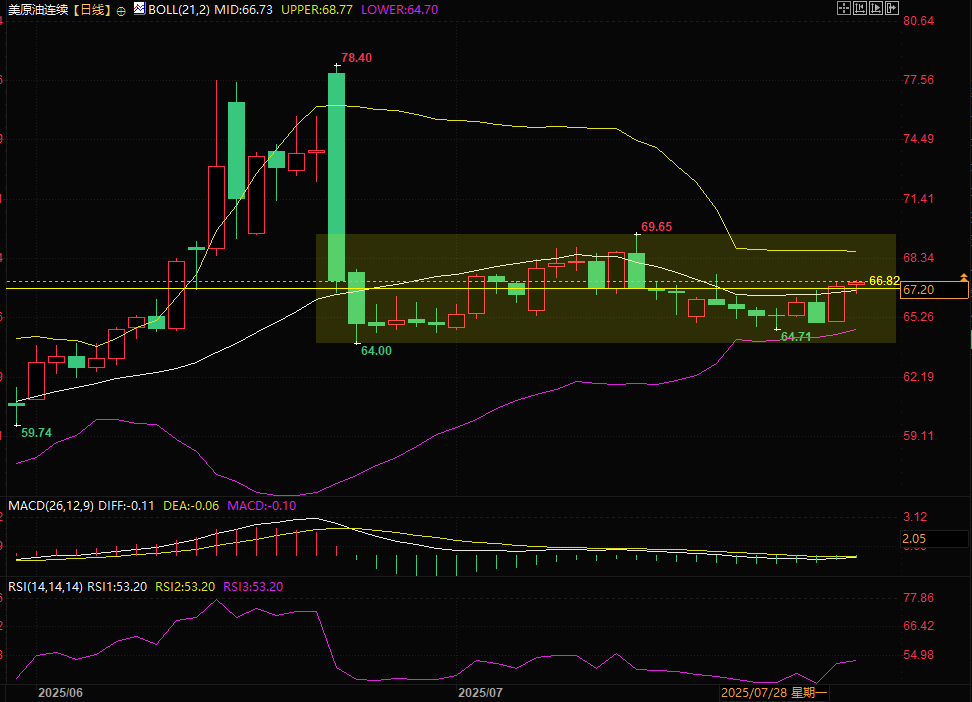Click the 71.41 price axis label
The height and width of the screenshot is (702, 972).
pyautogui.click(x=919, y=199)
